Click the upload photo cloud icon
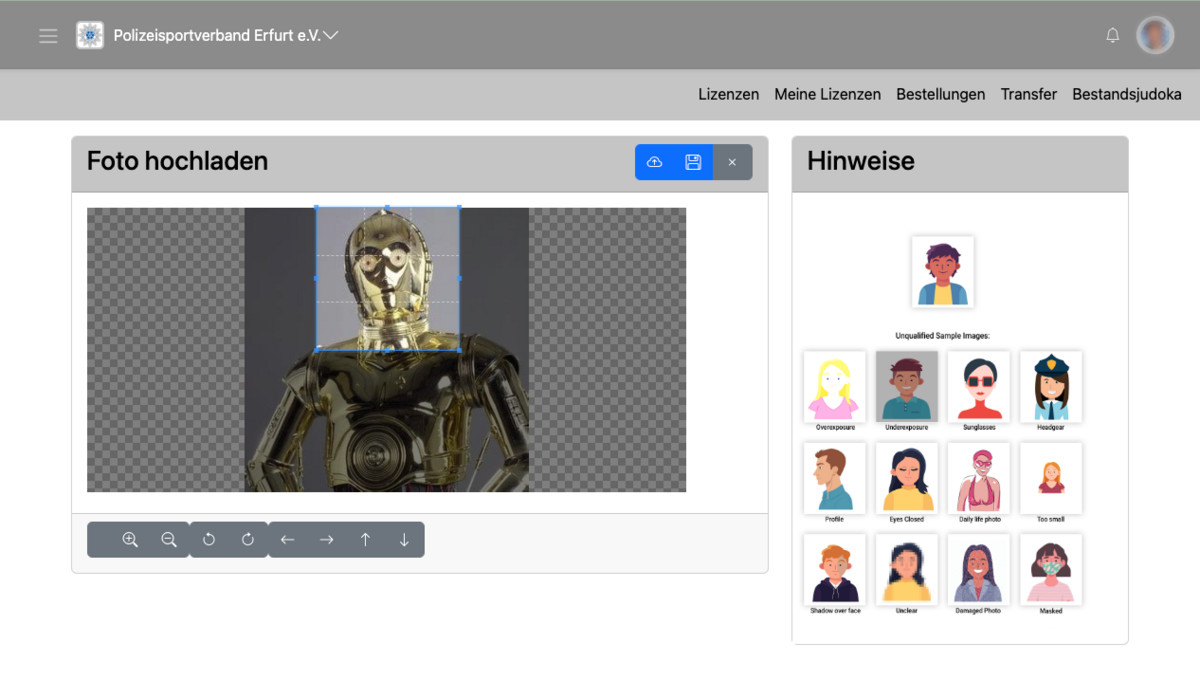The image size is (1200, 680). (655, 162)
